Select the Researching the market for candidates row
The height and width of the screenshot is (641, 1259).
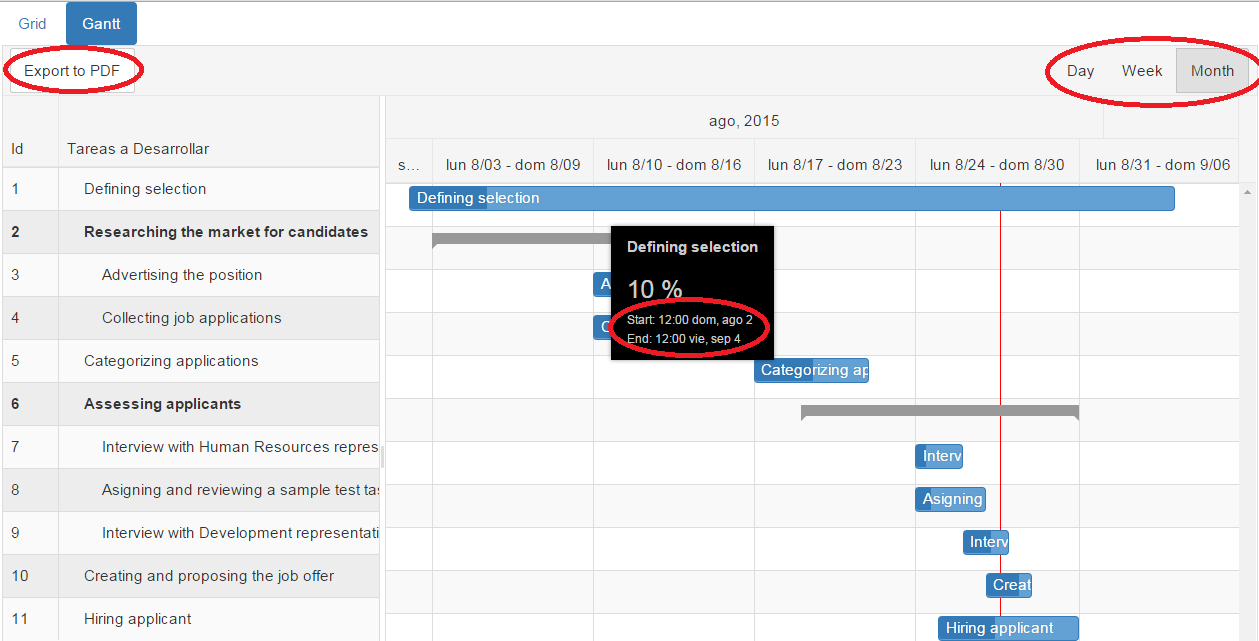pyautogui.click(x=191, y=232)
